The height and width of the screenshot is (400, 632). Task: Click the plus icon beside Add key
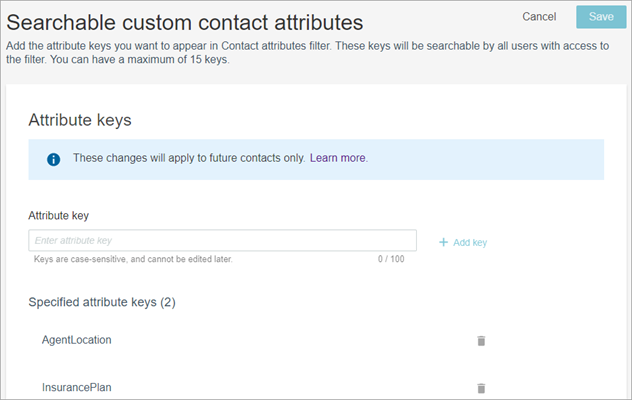click(x=444, y=242)
